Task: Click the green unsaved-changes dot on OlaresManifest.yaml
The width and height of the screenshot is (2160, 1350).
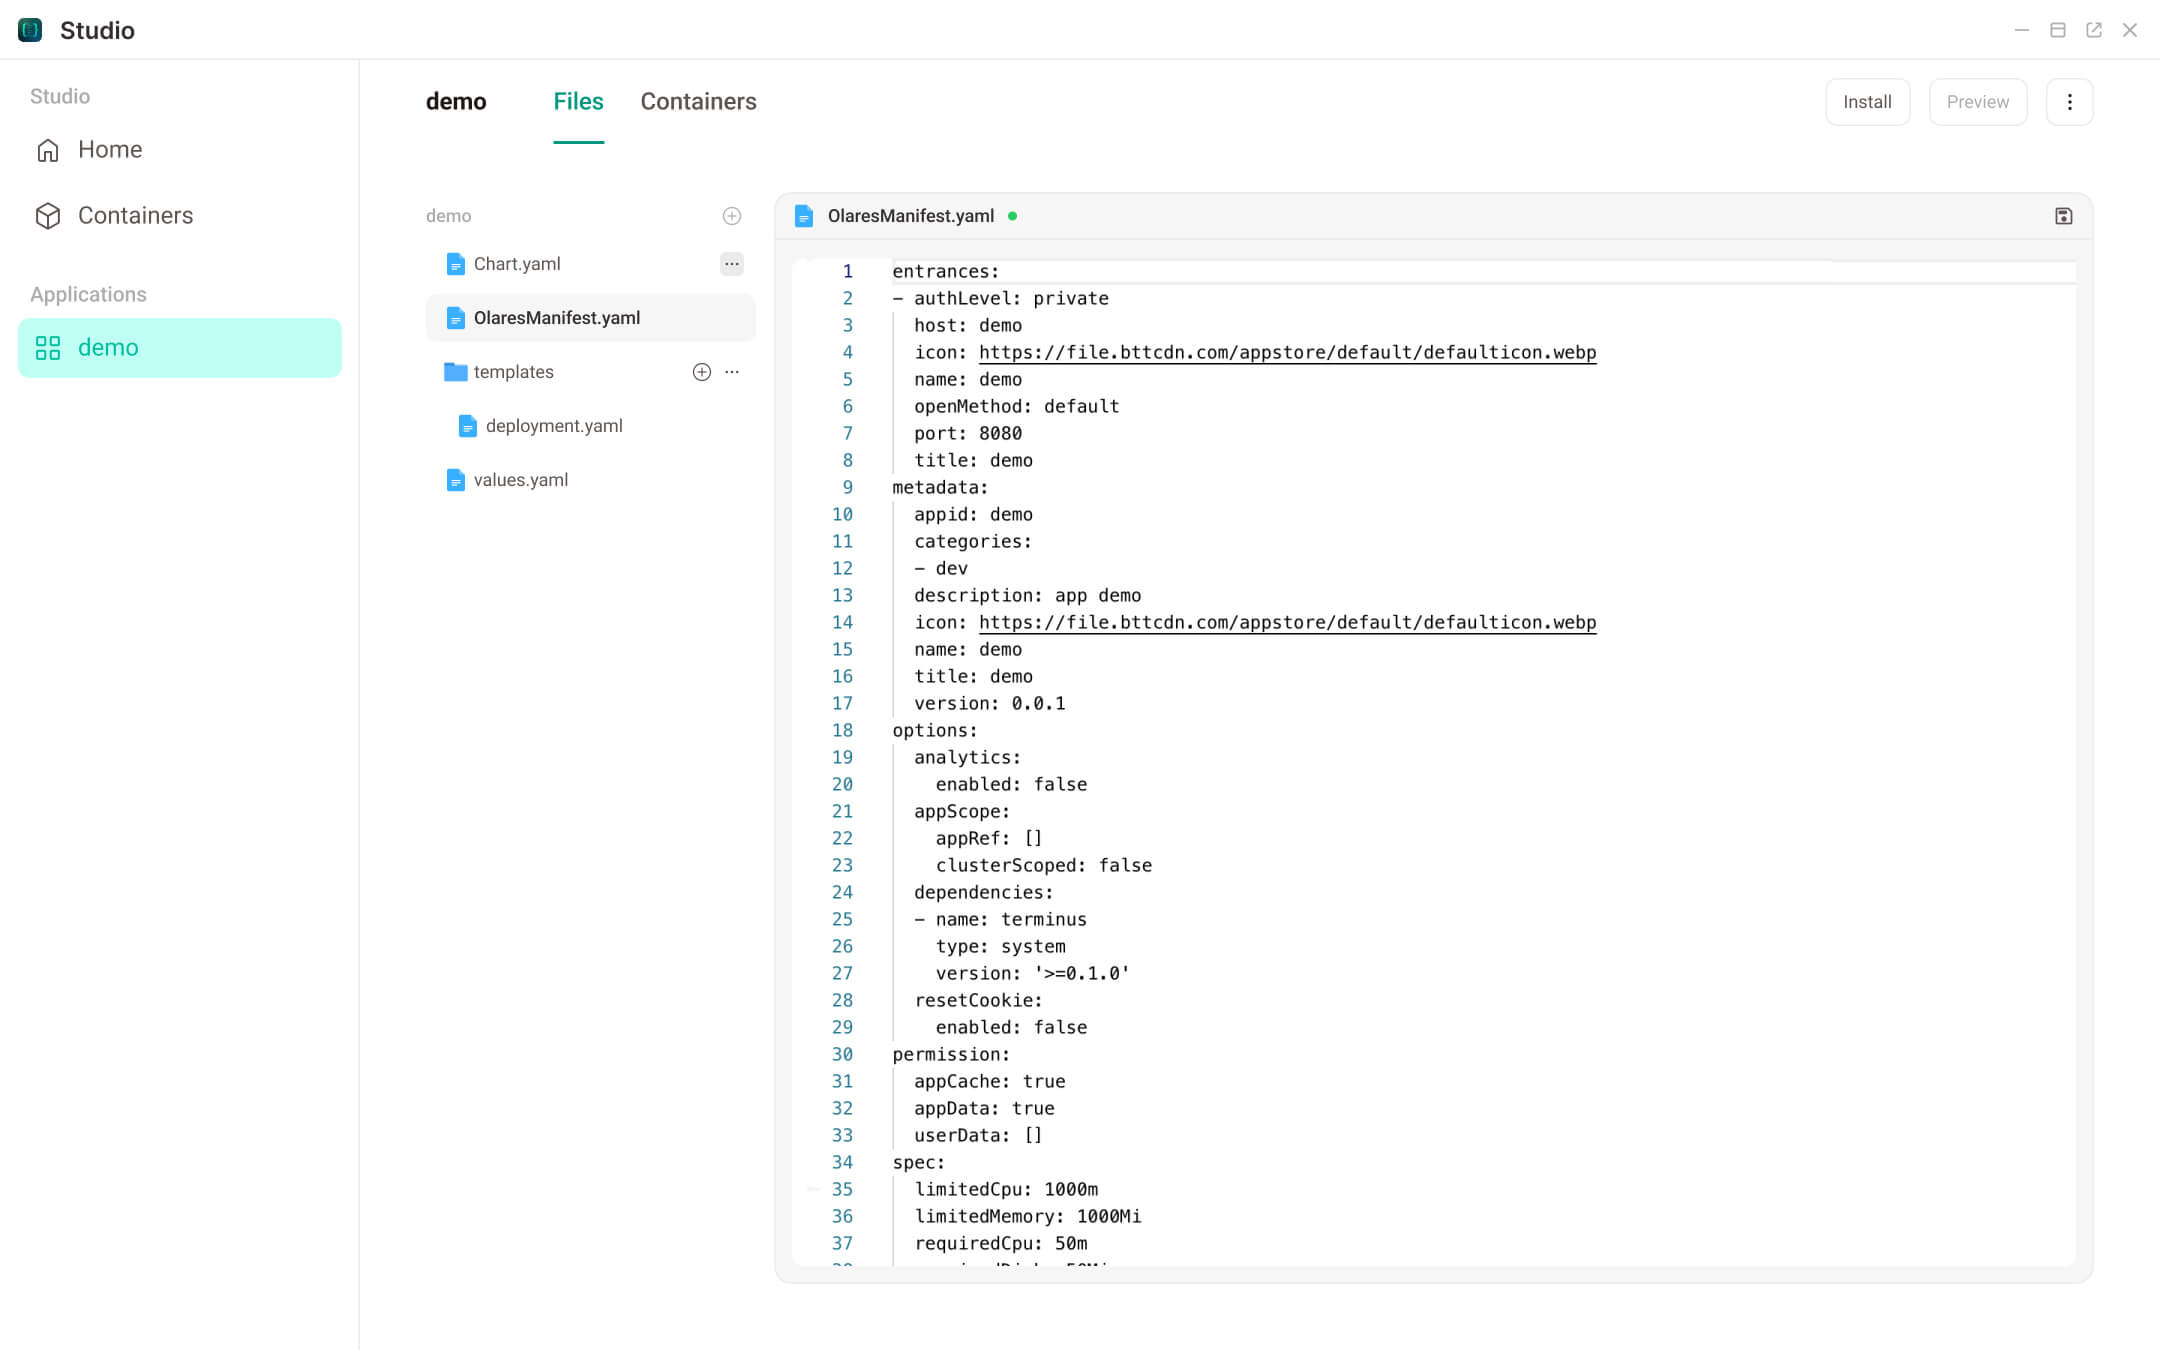Action: 1013,215
